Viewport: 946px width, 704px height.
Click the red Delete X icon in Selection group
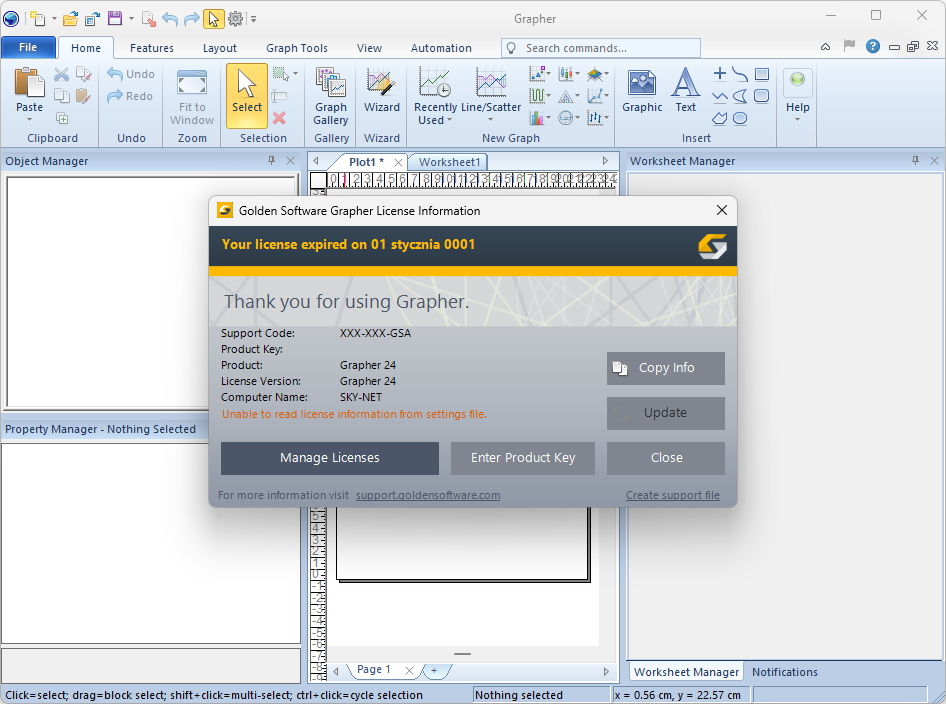point(279,118)
